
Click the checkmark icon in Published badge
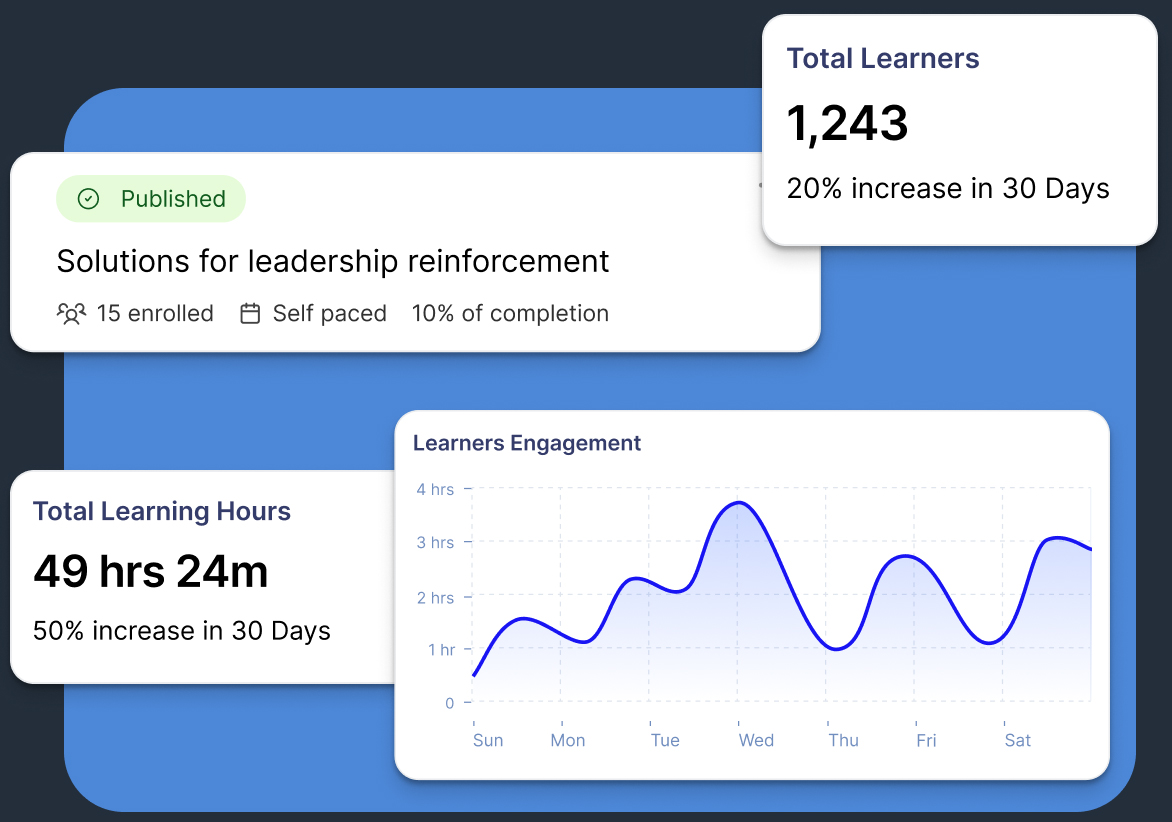tap(89, 199)
